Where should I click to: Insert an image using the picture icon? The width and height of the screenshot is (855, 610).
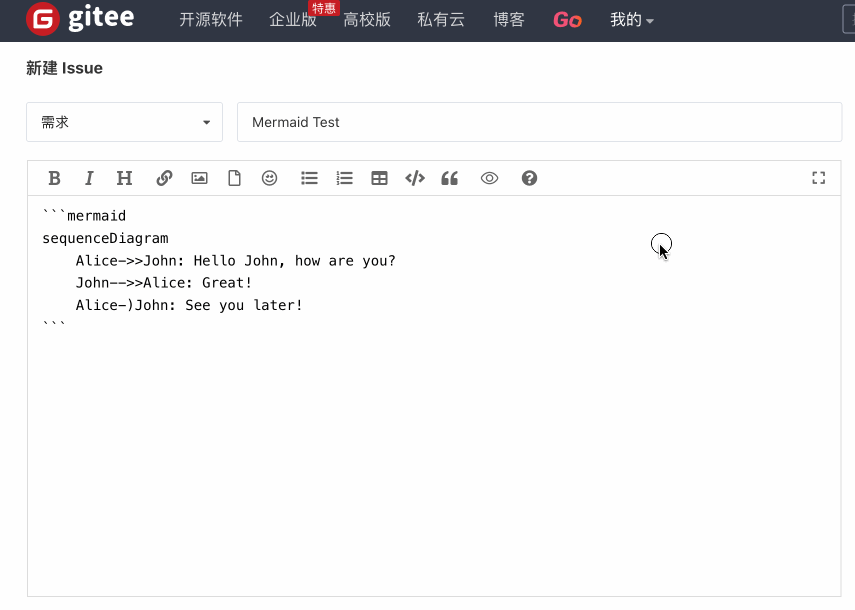(x=200, y=178)
